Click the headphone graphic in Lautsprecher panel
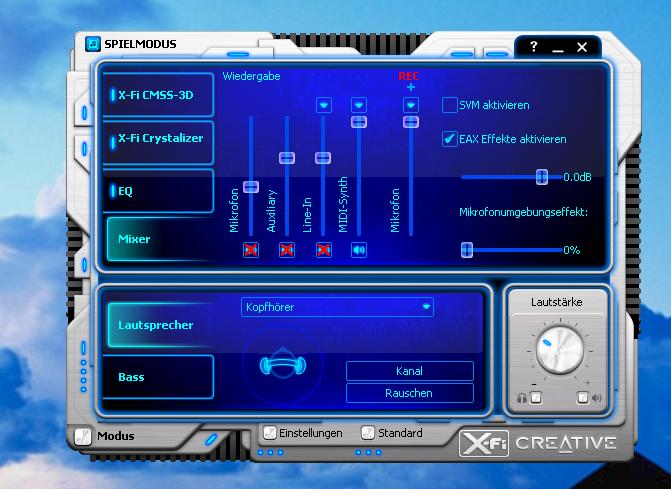Image resolution: width=671 pixels, height=489 pixels. tap(283, 364)
